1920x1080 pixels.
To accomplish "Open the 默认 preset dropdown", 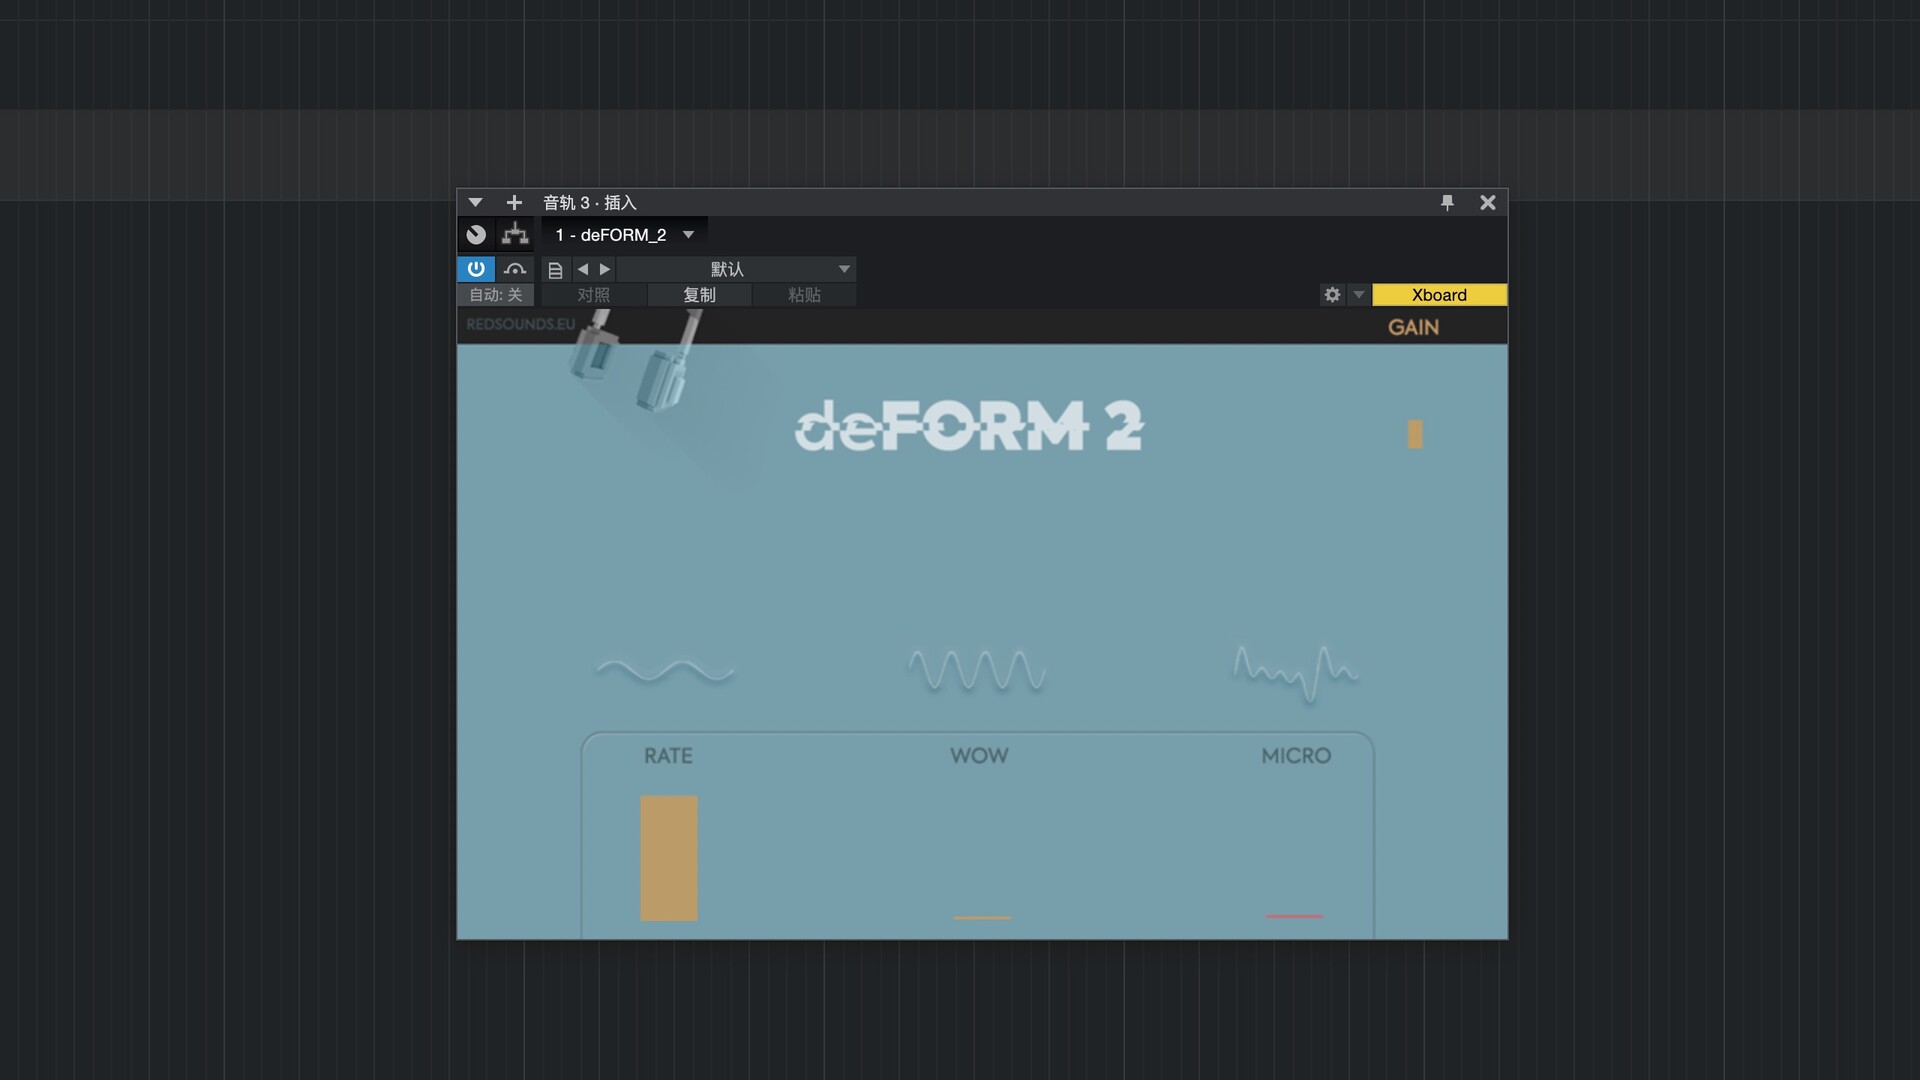I will pos(736,269).
